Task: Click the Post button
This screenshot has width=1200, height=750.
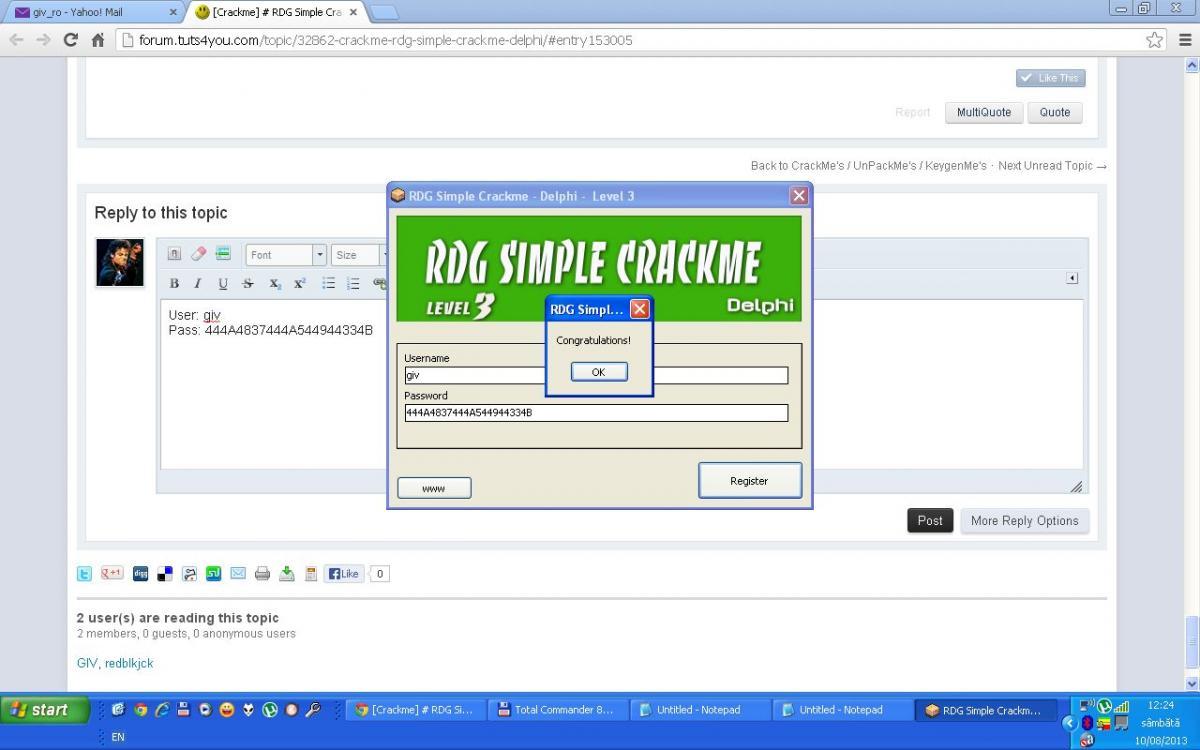Action: (930, 520)
